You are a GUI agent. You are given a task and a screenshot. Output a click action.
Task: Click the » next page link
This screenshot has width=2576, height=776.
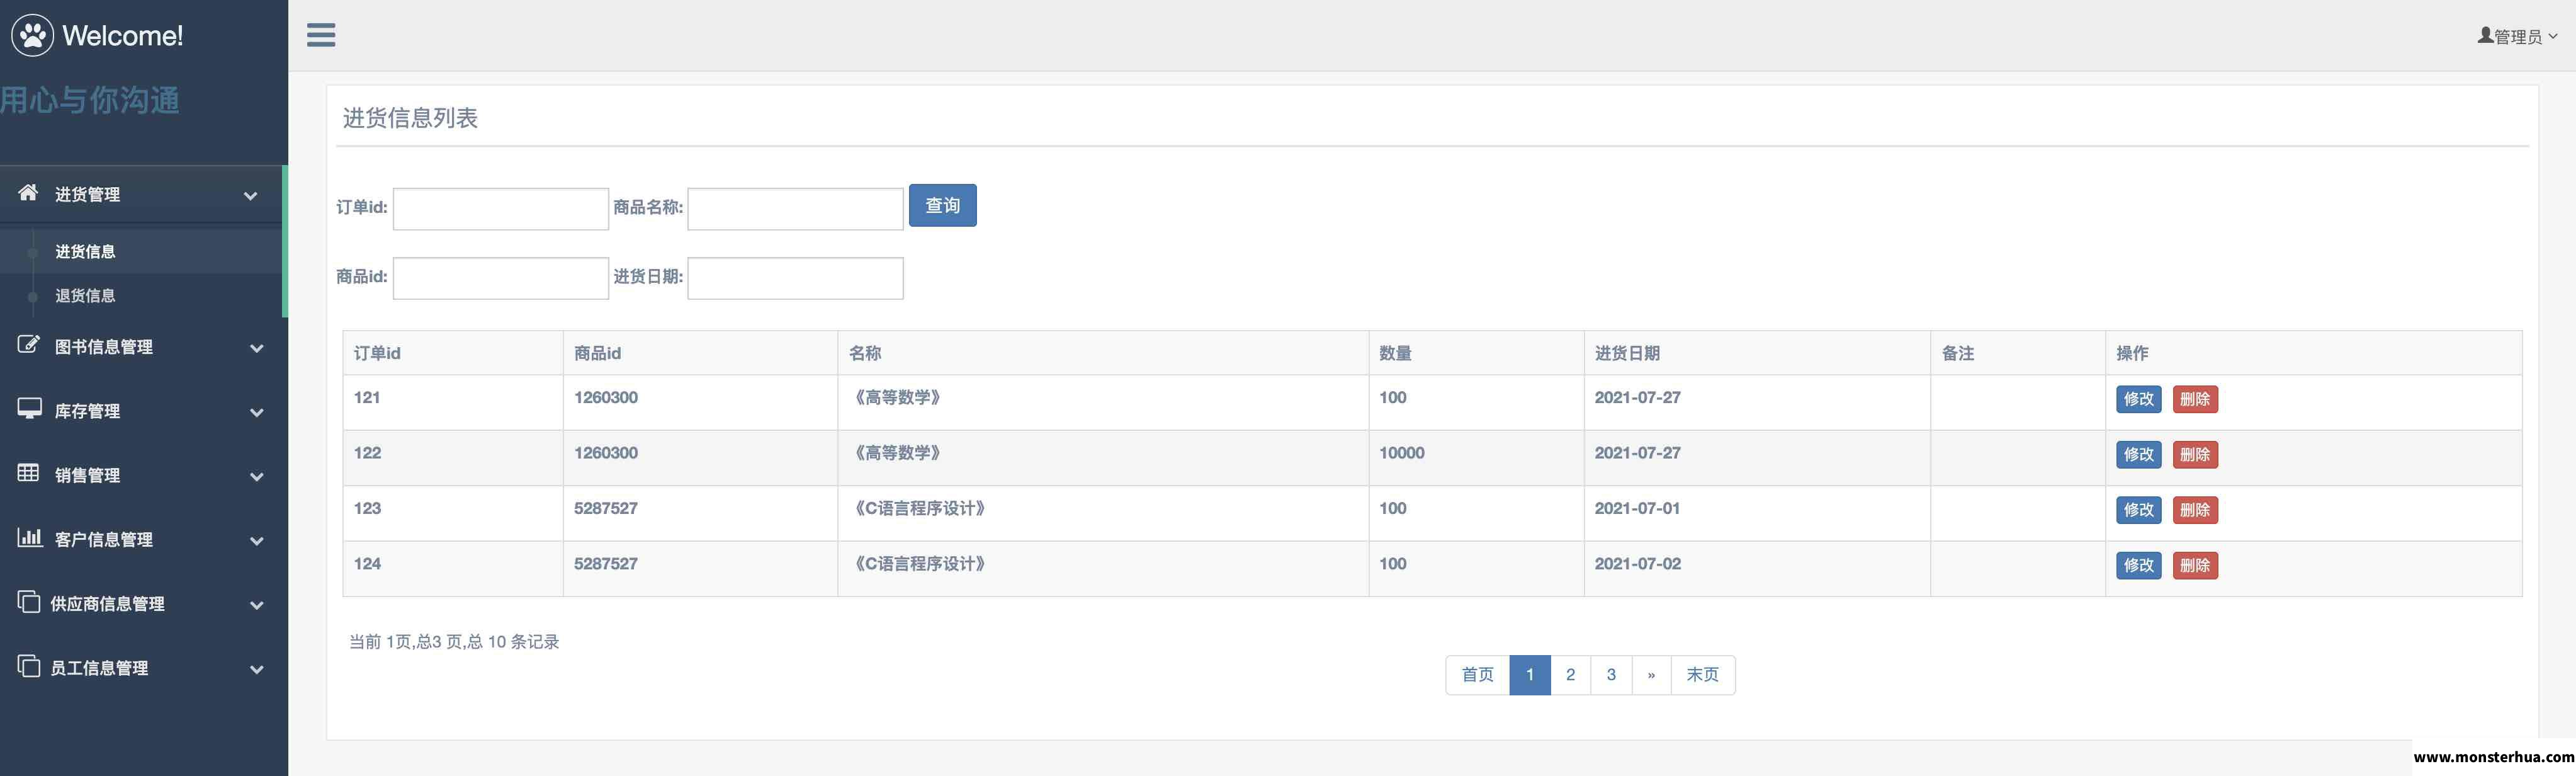pos(1651,675)
